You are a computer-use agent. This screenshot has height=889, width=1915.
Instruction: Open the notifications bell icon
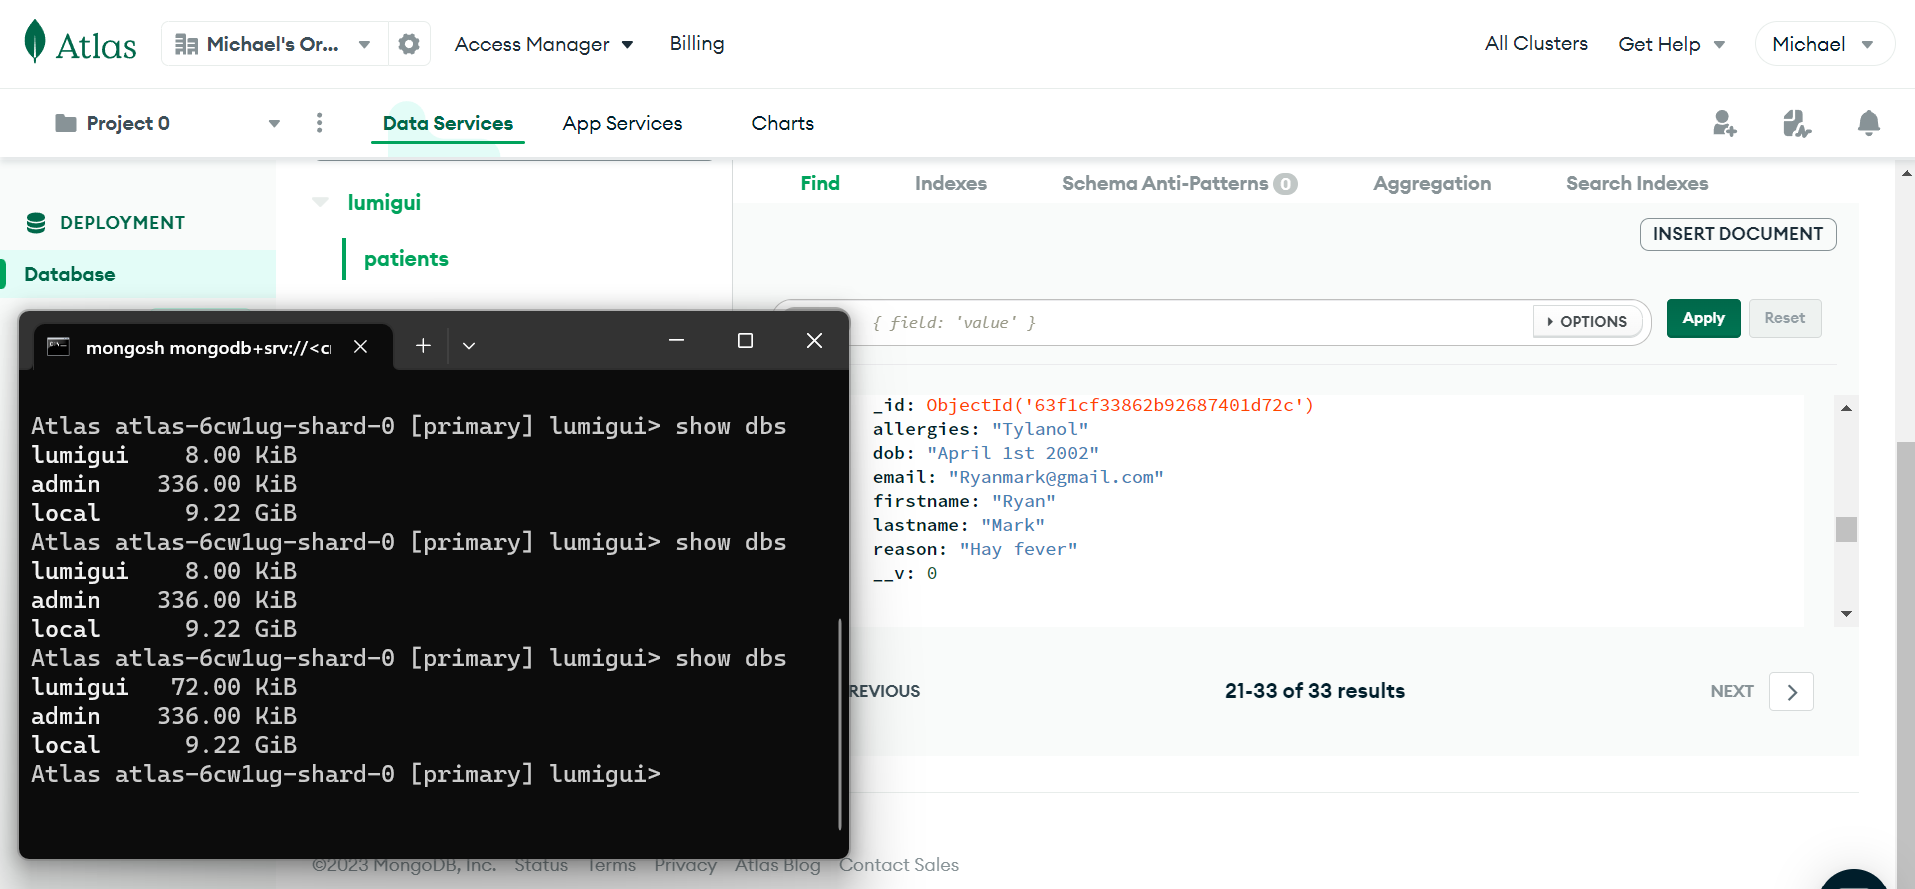pyautogui.click(x=1868, y=123)
